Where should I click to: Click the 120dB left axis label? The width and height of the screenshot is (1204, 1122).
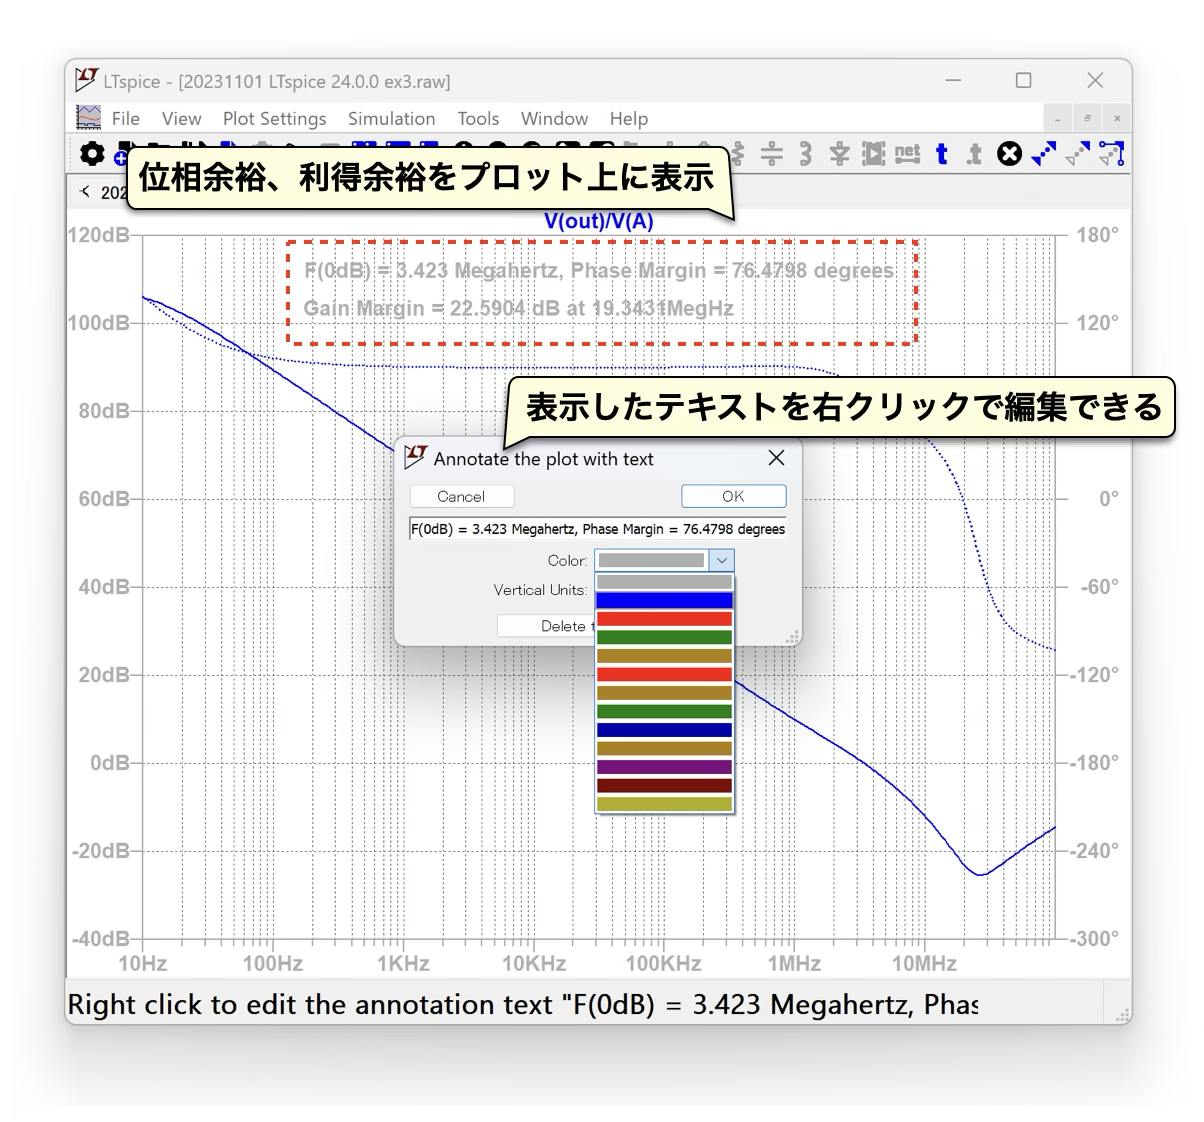(x=98, y=235)
